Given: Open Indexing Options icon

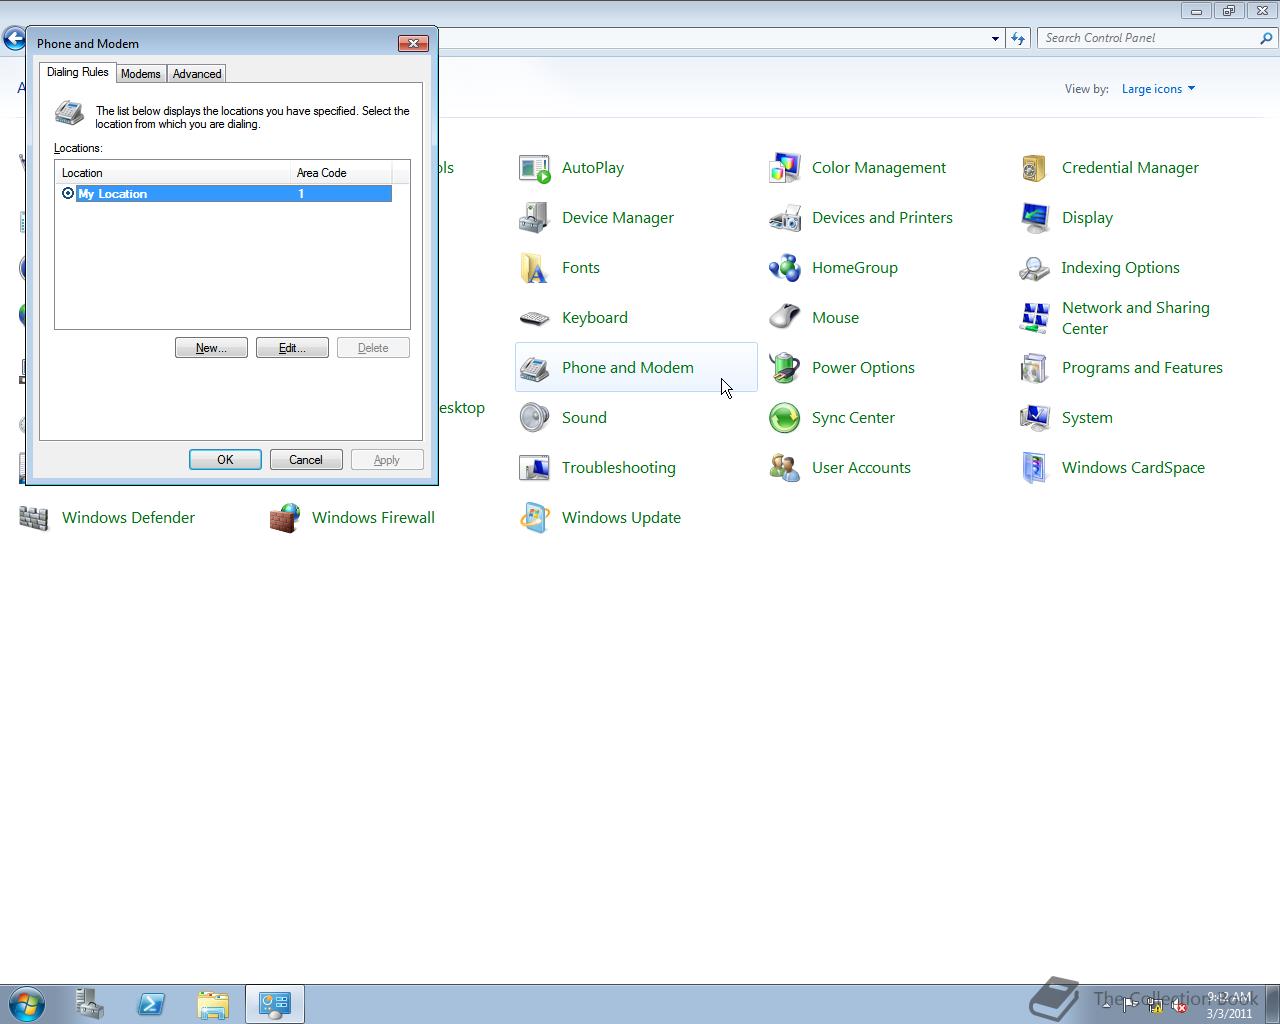Looking at the screenshot, I should [x=1034, y=268].
